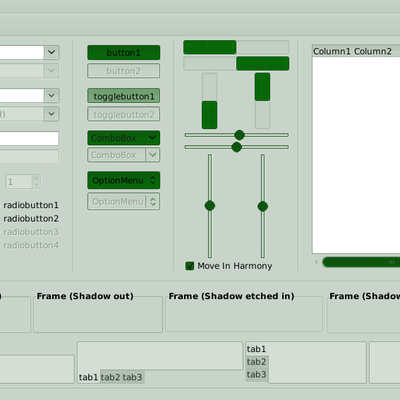Click the right vertical progress bar
The image size is (400, 400).
[262, 101]
